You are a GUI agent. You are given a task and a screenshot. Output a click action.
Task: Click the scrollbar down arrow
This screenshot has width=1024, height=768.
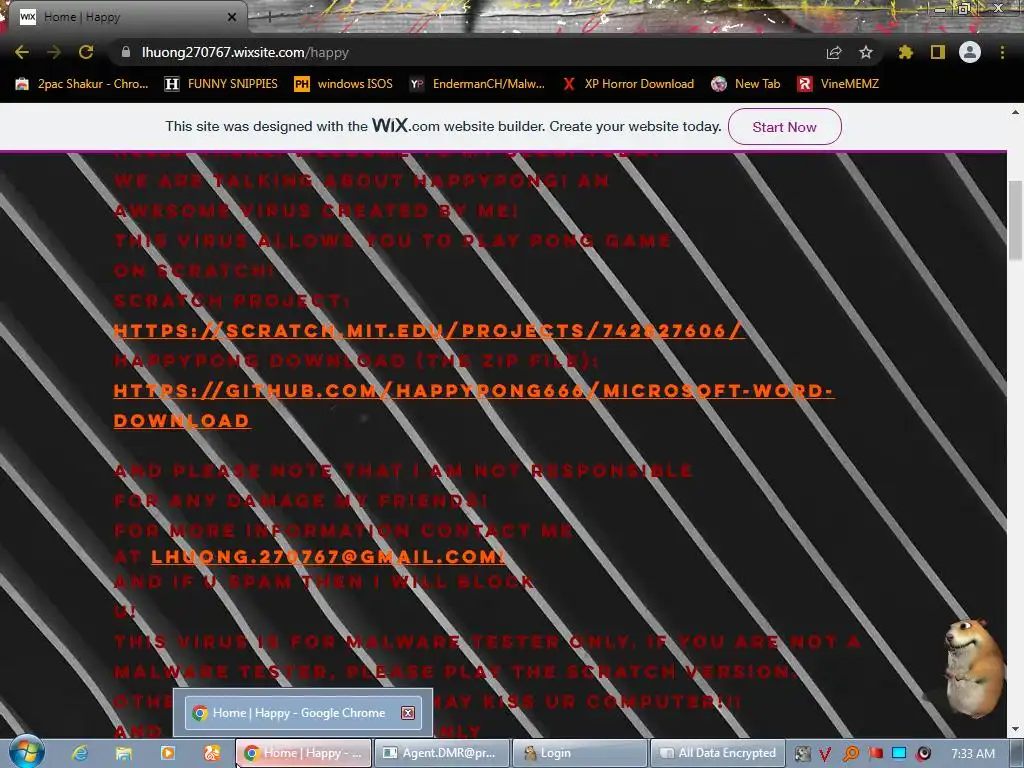[1016, 729]
